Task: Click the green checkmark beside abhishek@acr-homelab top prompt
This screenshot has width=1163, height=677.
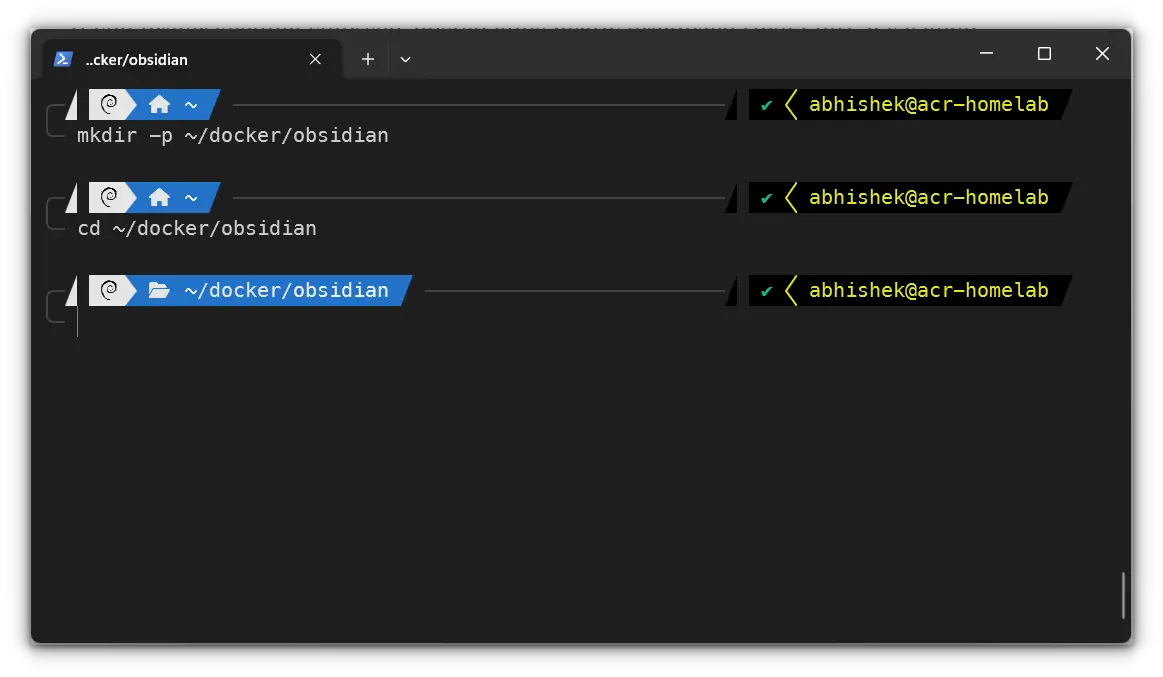Action: [768, 104]
